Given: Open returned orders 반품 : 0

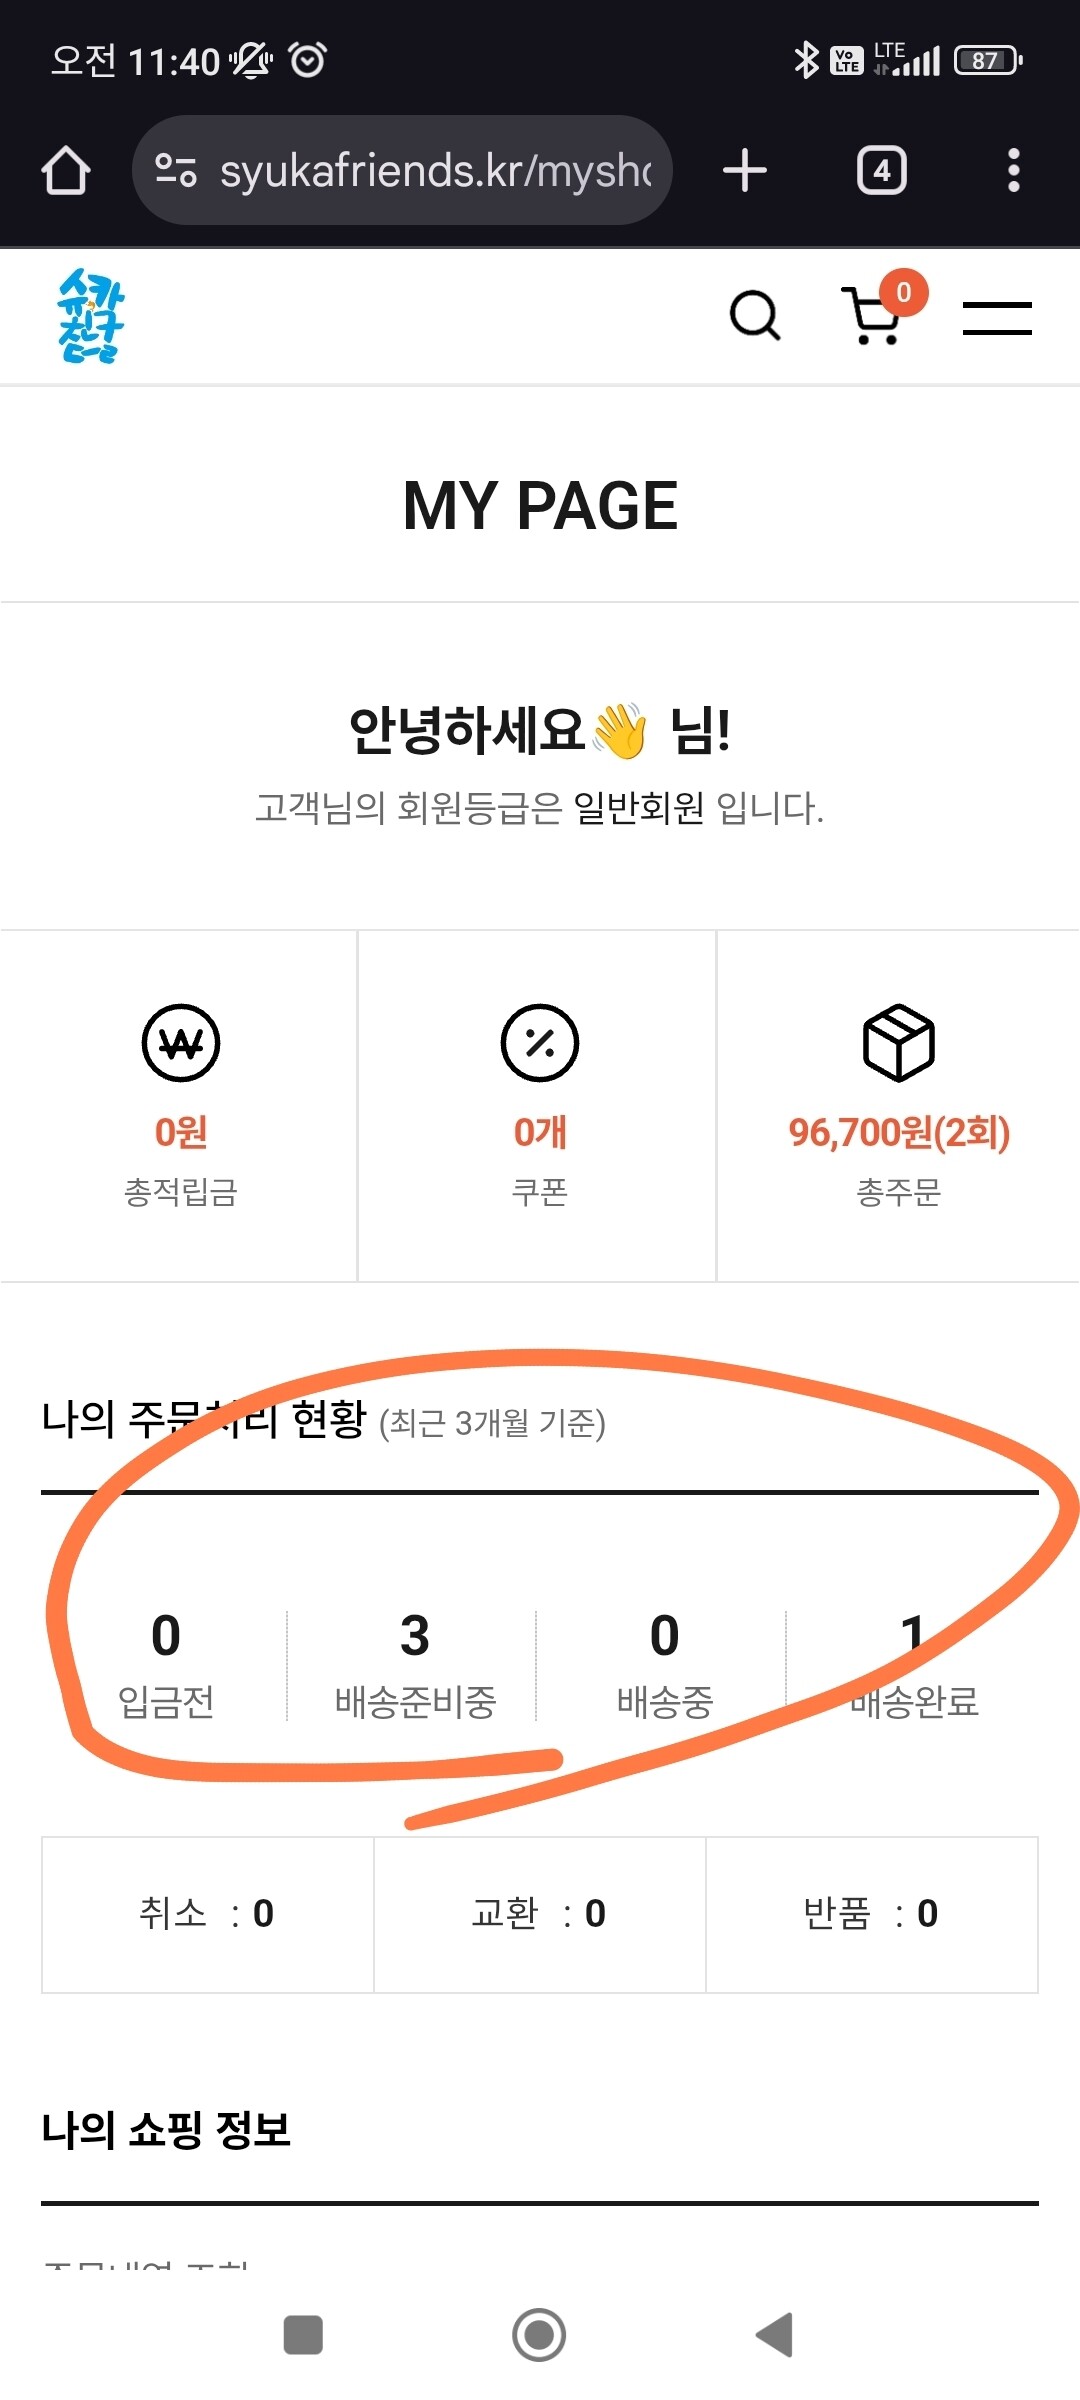Looking at the screenshot, I should click(x=871, y=1914).
